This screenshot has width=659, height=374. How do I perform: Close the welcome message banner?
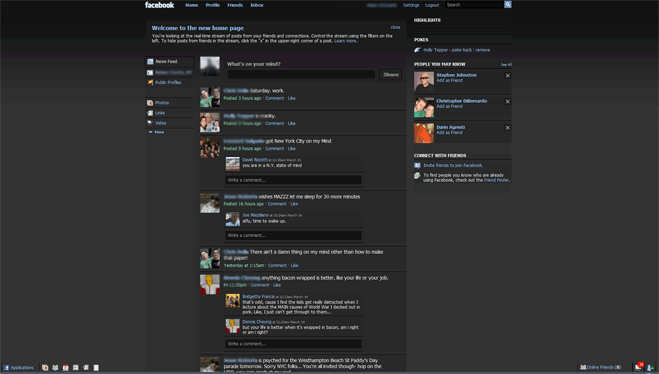(395, 27)
